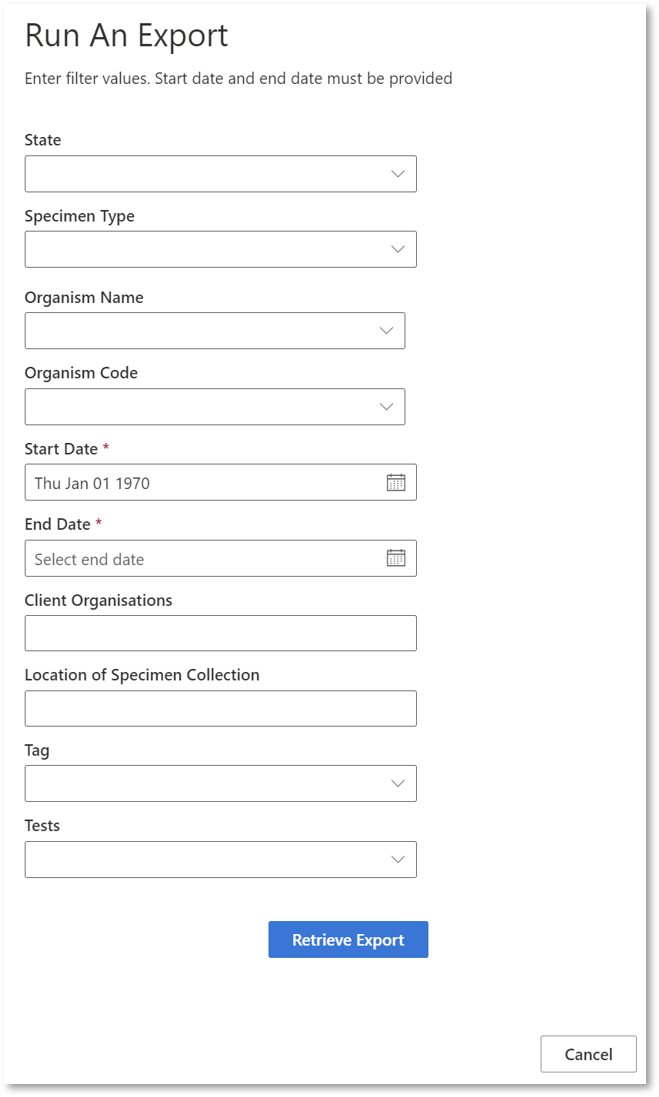Click the Select end date field
The width and height of the screenshot is (659, 1097).
[220, 558]
